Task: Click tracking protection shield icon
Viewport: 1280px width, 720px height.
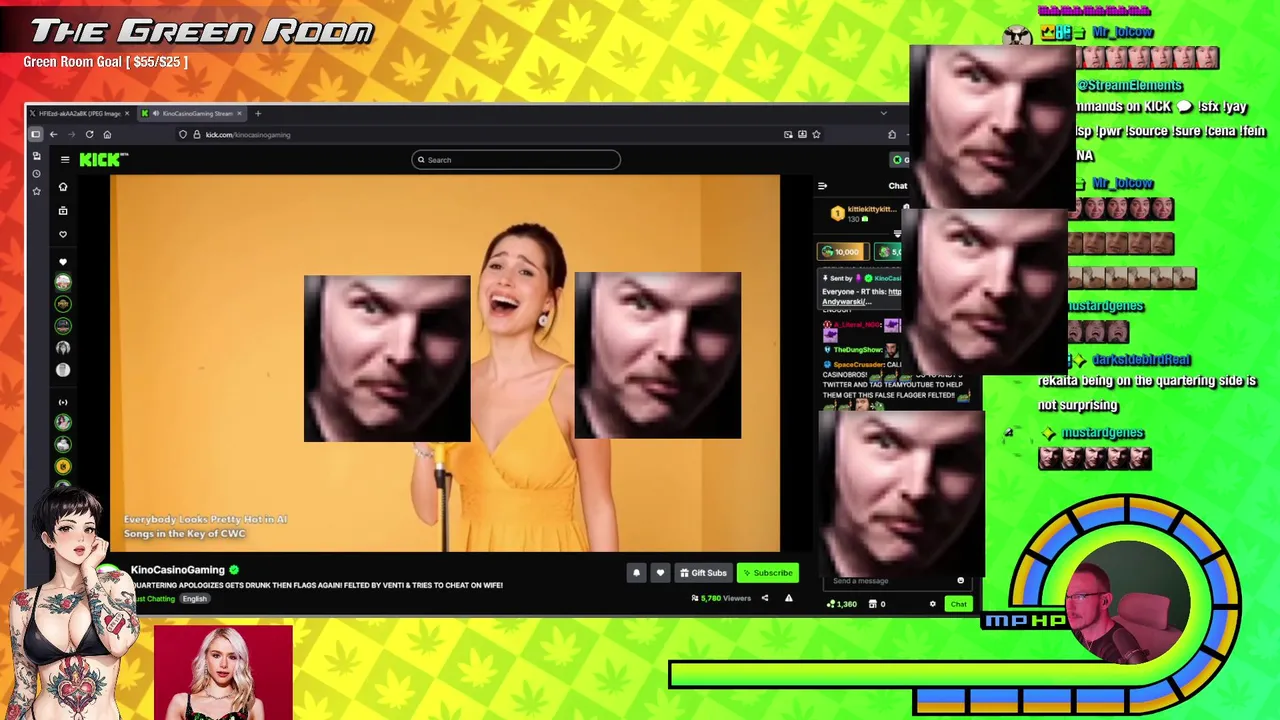Action: click(x=183, y=134)
